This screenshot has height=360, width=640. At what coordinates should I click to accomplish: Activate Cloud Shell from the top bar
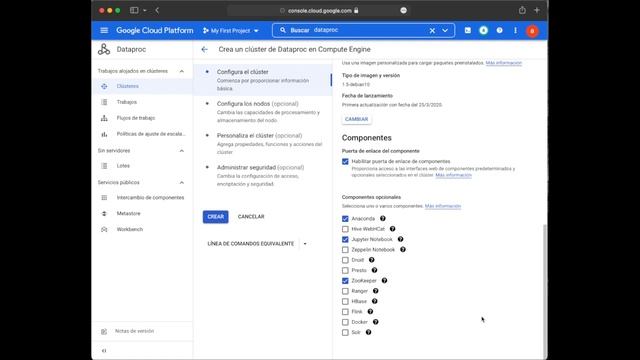(468, 31)
